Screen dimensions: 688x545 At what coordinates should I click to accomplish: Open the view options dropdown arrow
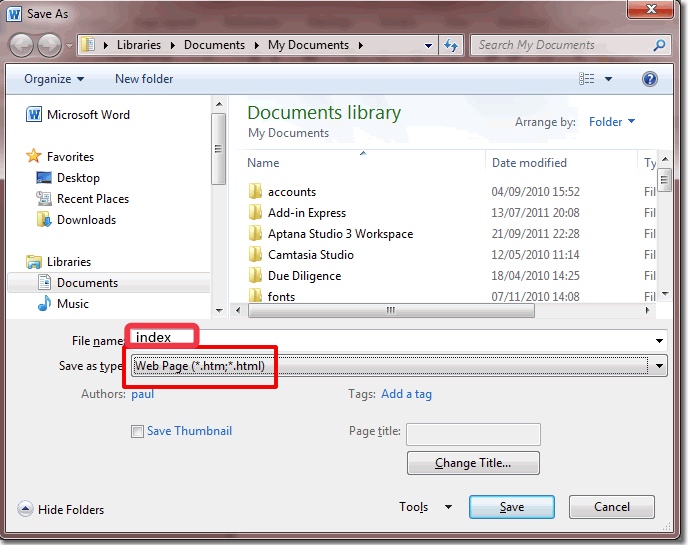(609, 79)
